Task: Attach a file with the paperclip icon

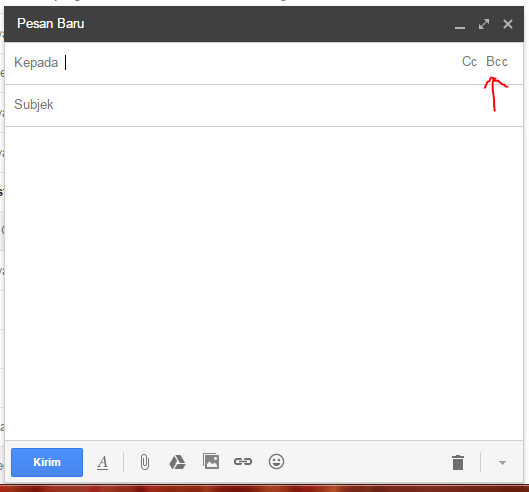Action: click(145, 462)
